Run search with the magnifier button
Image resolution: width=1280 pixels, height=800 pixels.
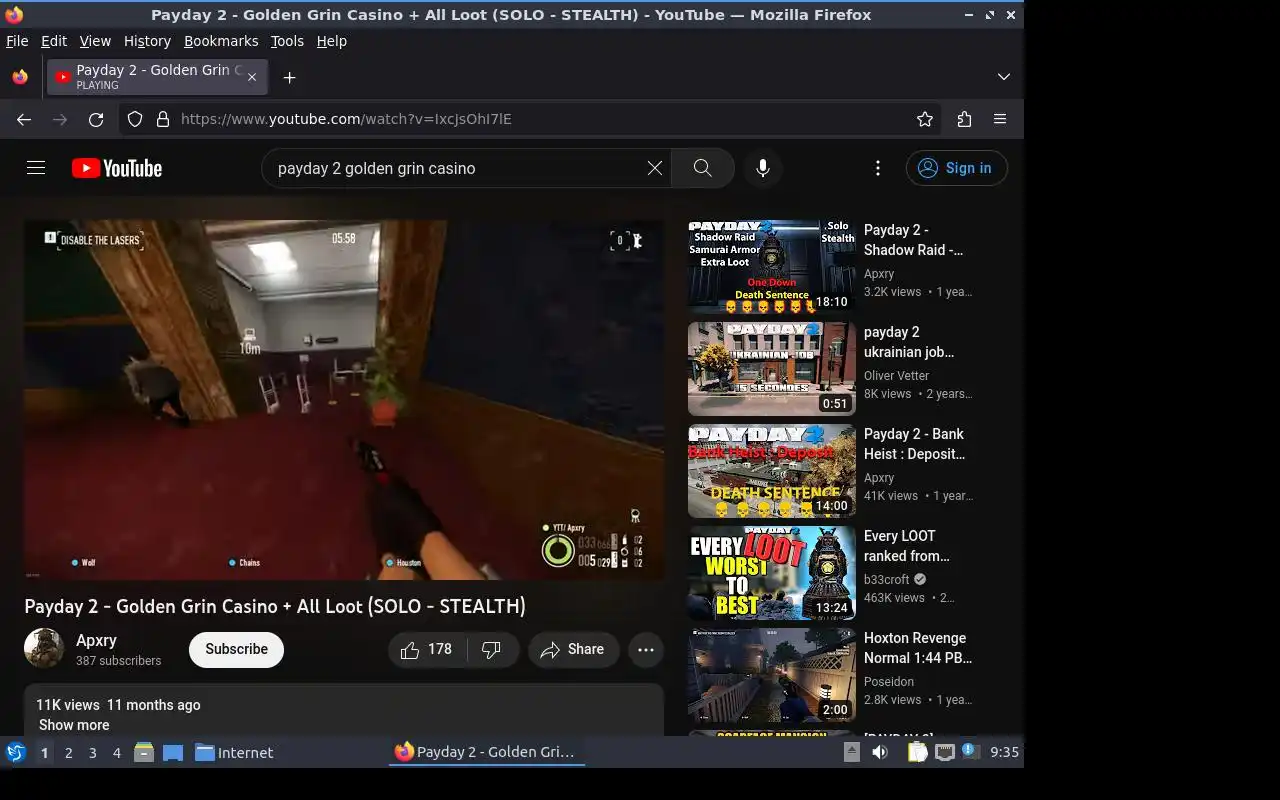(x=703, y=168)
